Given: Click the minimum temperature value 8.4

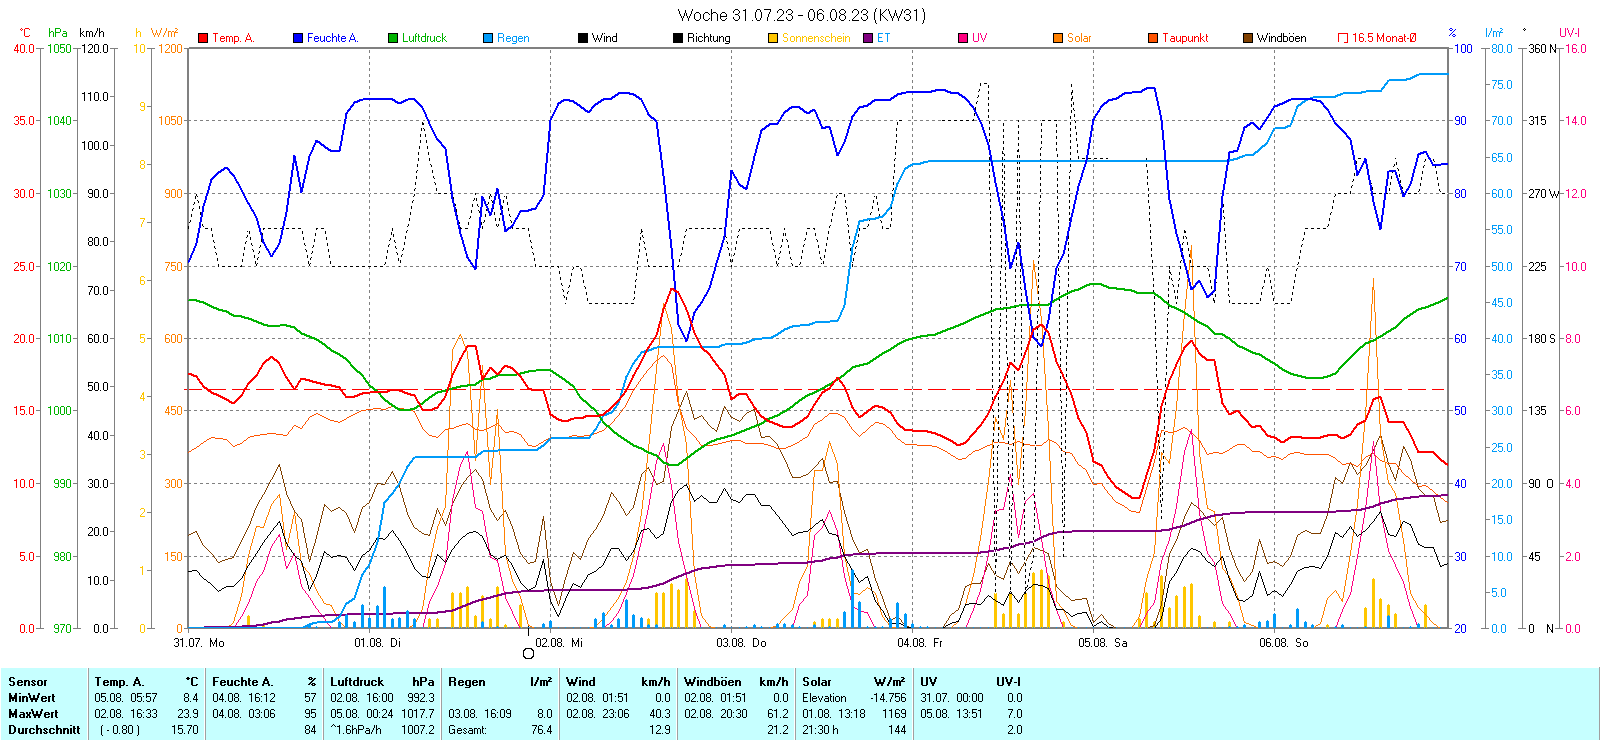Looking at the screenshot, I should (191, 698).
